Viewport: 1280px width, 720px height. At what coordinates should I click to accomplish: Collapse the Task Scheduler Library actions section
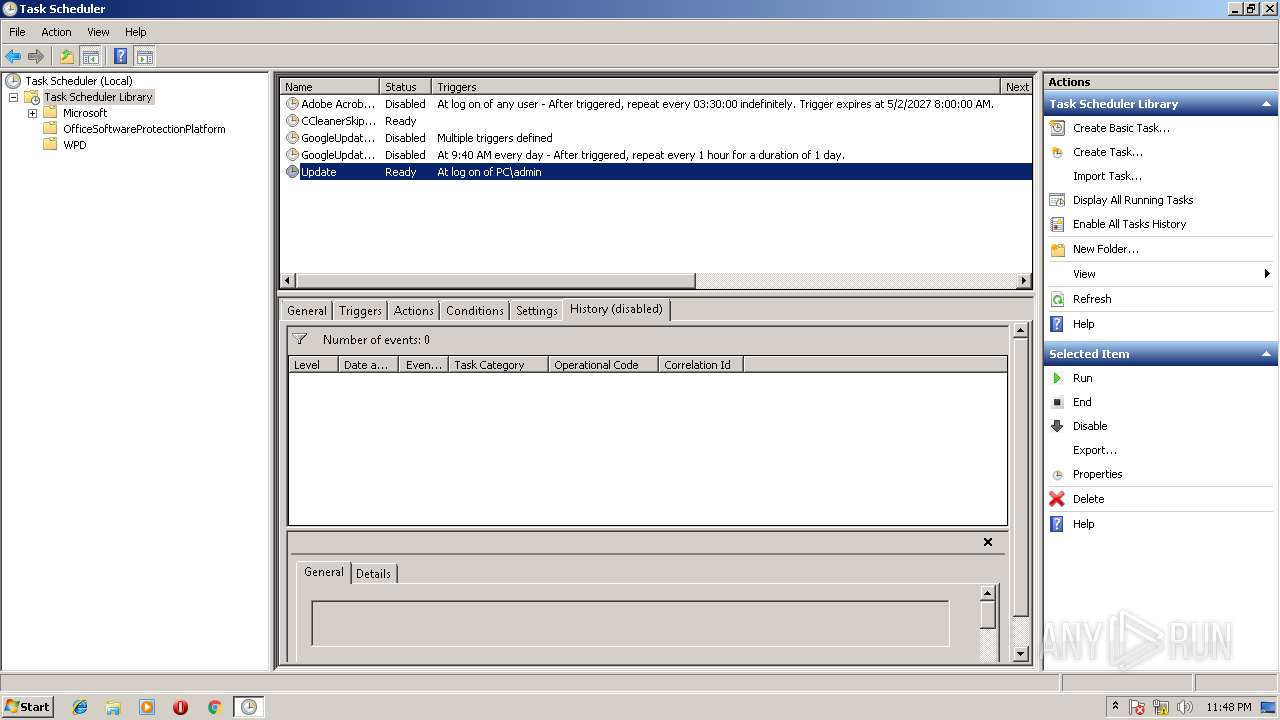pos(1266,104)
